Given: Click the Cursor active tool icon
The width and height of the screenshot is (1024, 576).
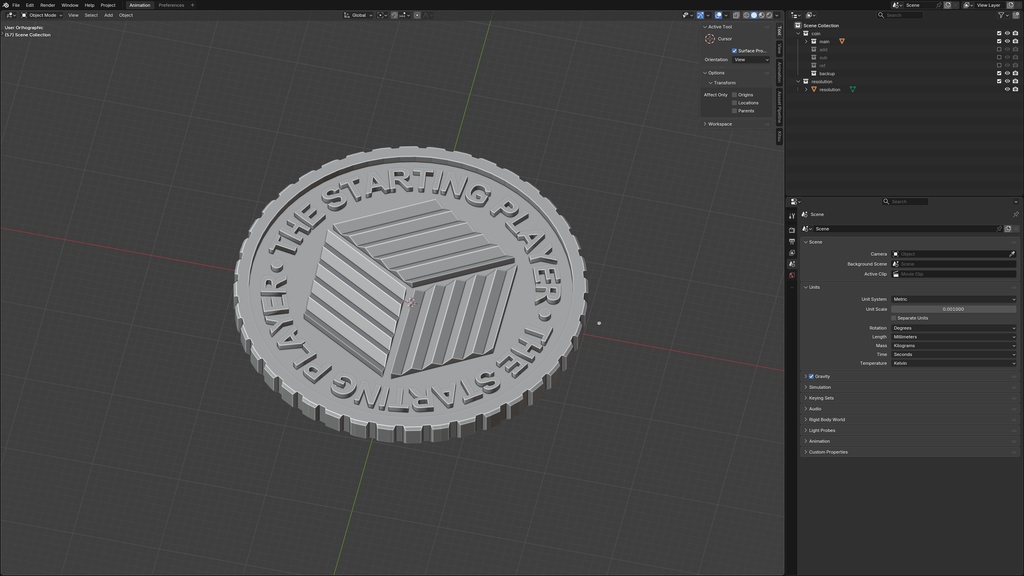Looking at the screenshot, I should [x=710, y=39].
